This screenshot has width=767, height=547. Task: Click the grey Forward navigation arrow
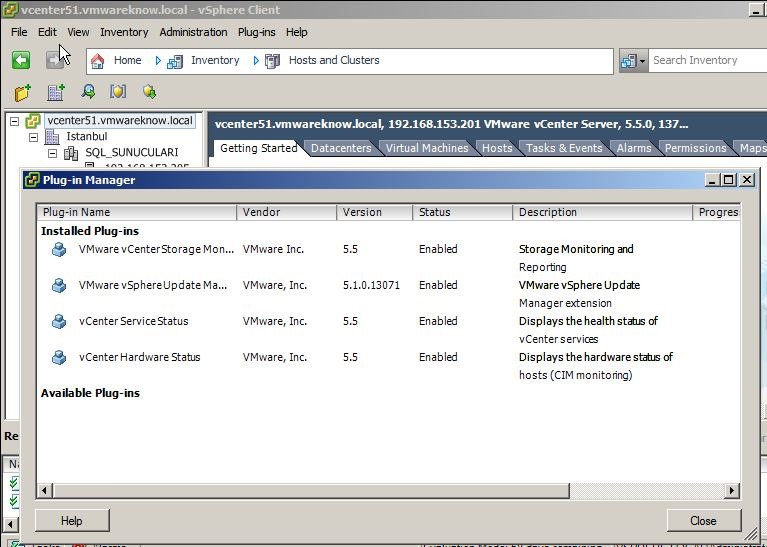click(55, 60)
